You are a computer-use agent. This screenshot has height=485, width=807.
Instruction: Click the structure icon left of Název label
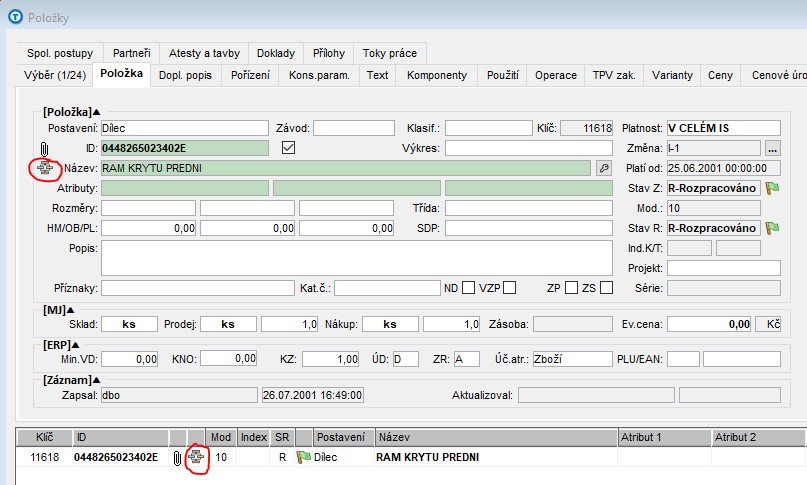tap(45, 168)
